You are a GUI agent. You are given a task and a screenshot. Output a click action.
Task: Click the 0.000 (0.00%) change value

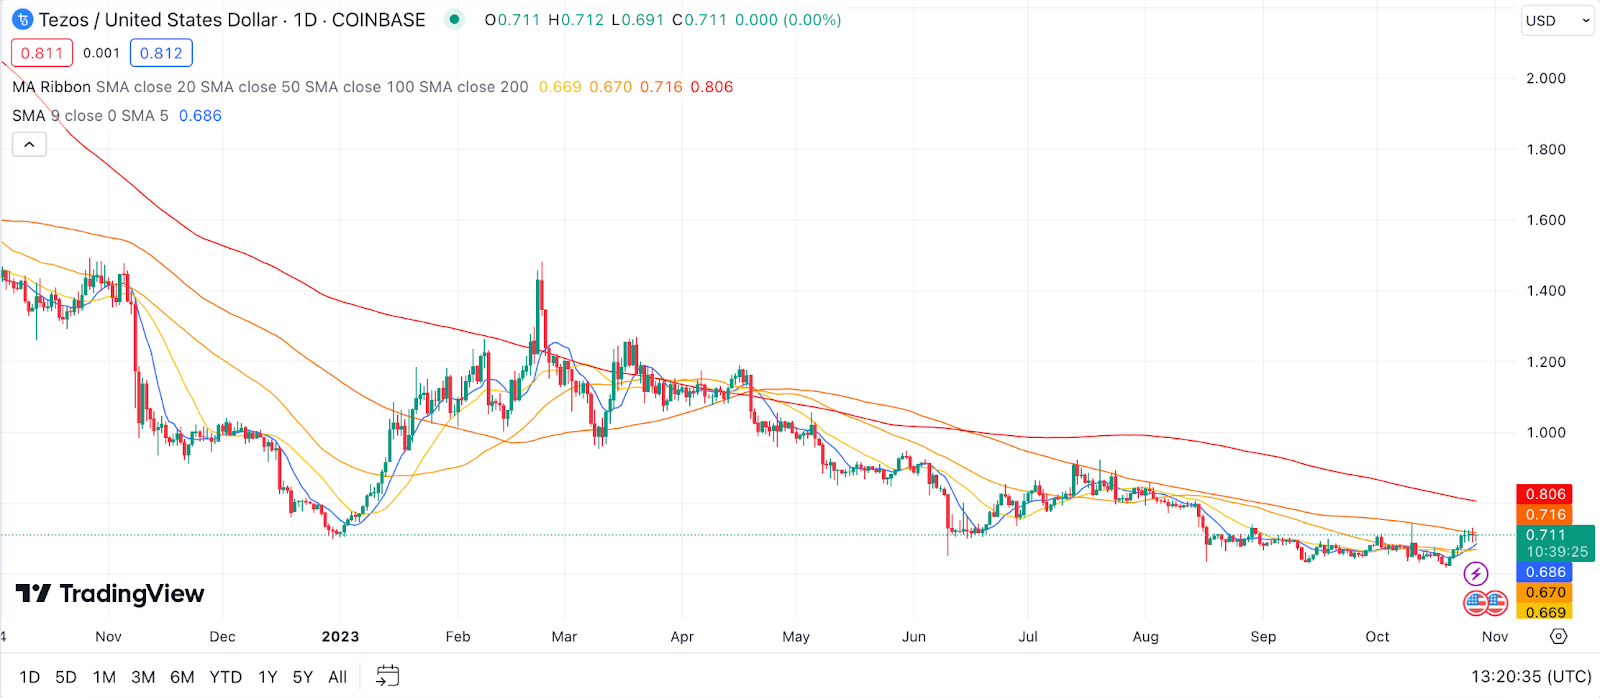(x=788, y=20)
